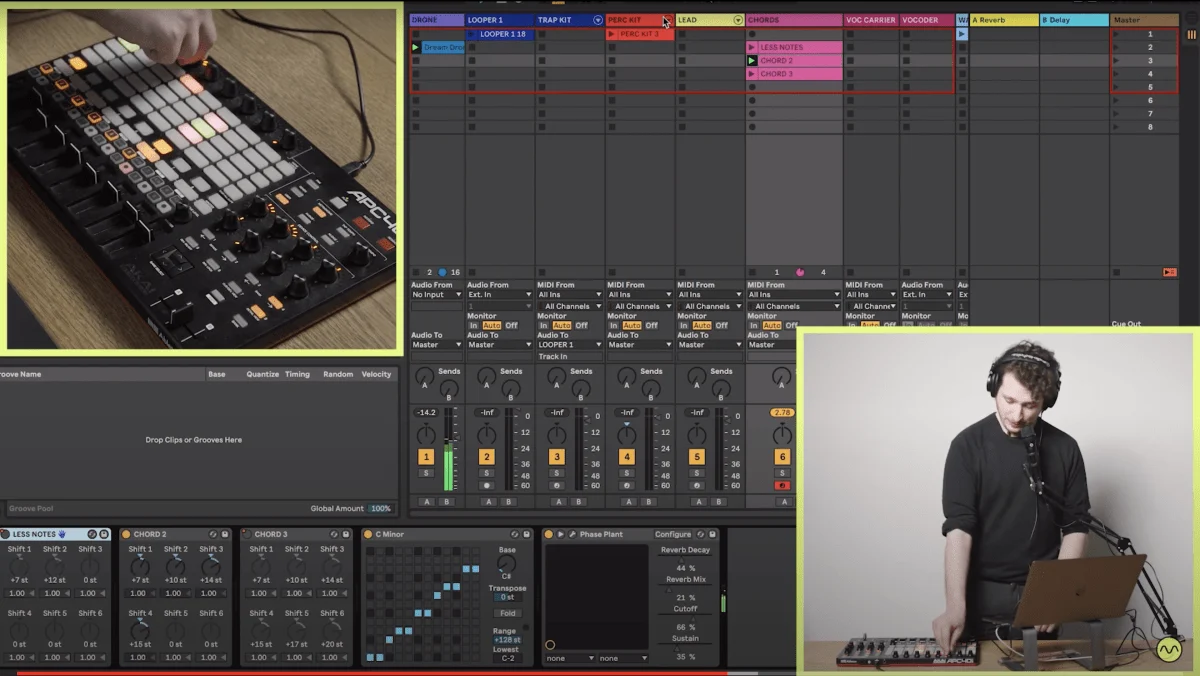Launch the LESS NOTES clip
The width and height of the screenshot is (1200, 676).
coord(752,47)
